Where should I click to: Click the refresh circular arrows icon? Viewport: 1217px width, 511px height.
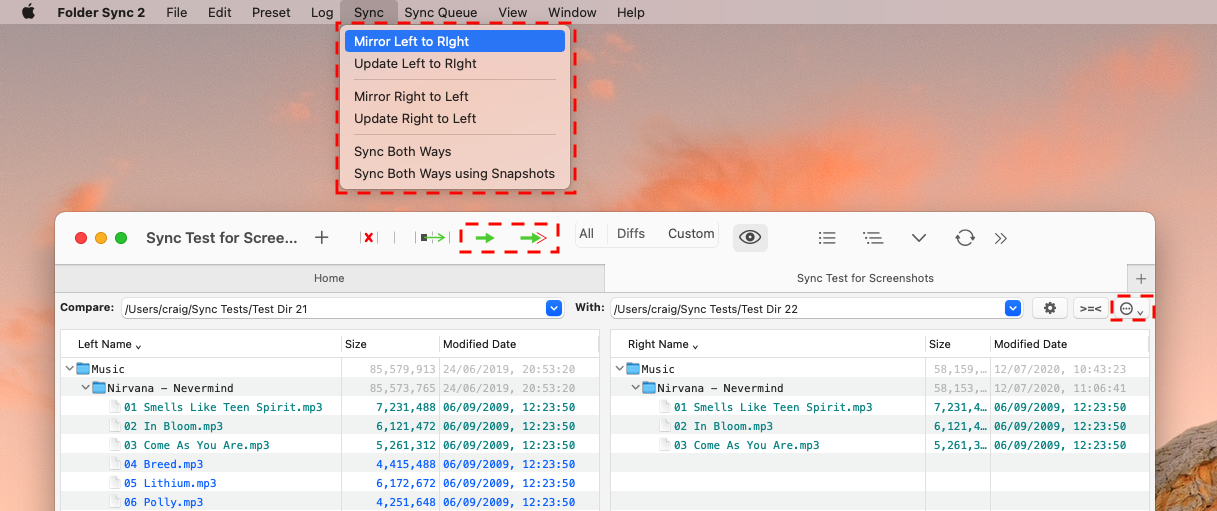[x=964, y=238]
